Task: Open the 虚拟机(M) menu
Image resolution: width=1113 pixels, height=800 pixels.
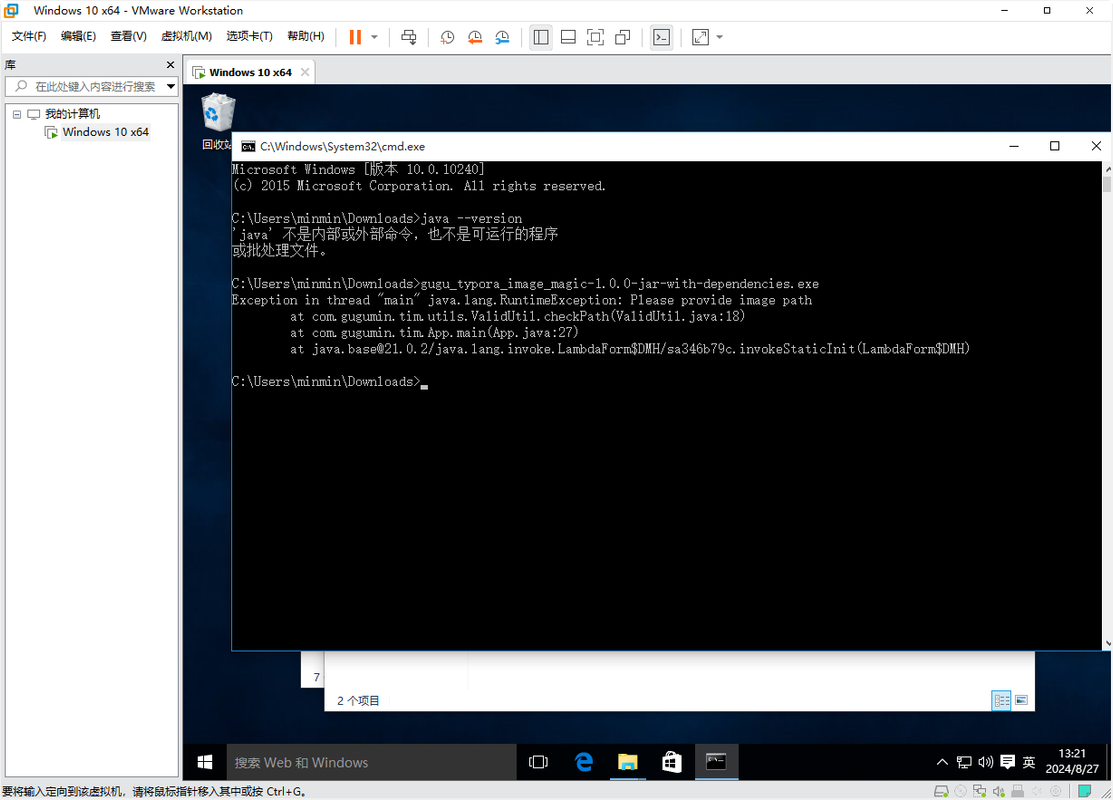Action: coord(186,36)
